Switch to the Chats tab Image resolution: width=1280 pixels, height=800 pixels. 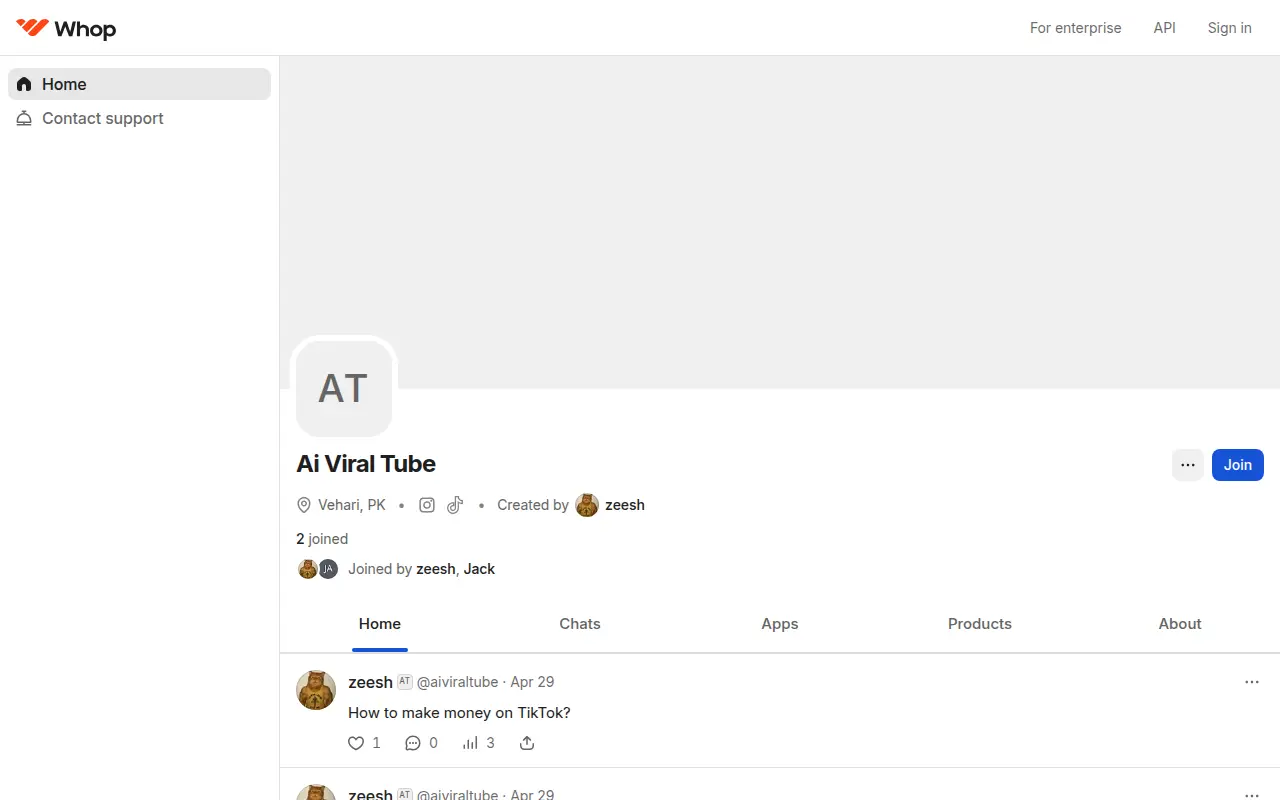pos(580,624)
